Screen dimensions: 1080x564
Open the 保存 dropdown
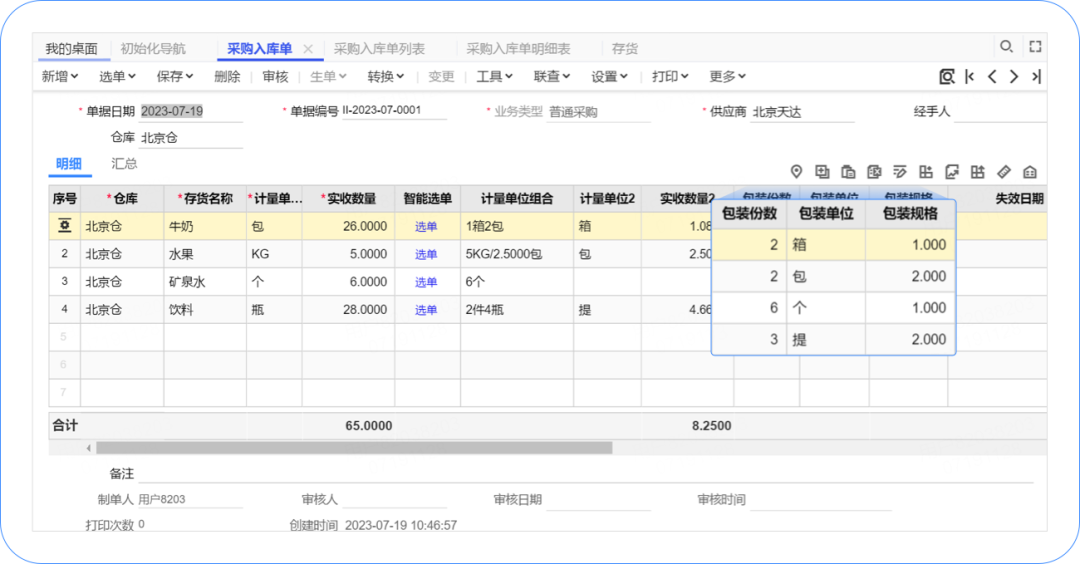[175, 77]
